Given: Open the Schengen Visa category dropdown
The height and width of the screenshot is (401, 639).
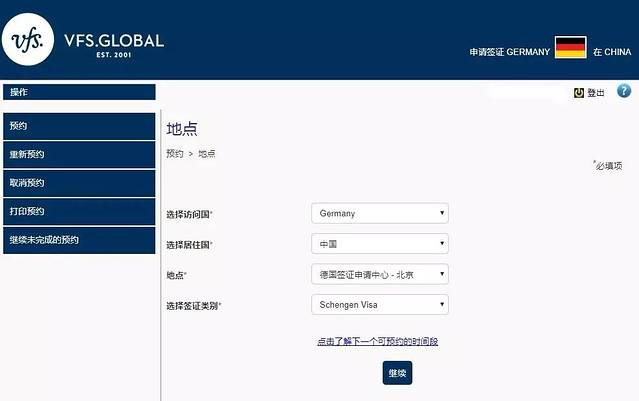Looking at the screenshot, I should click(x=379, y=304).
